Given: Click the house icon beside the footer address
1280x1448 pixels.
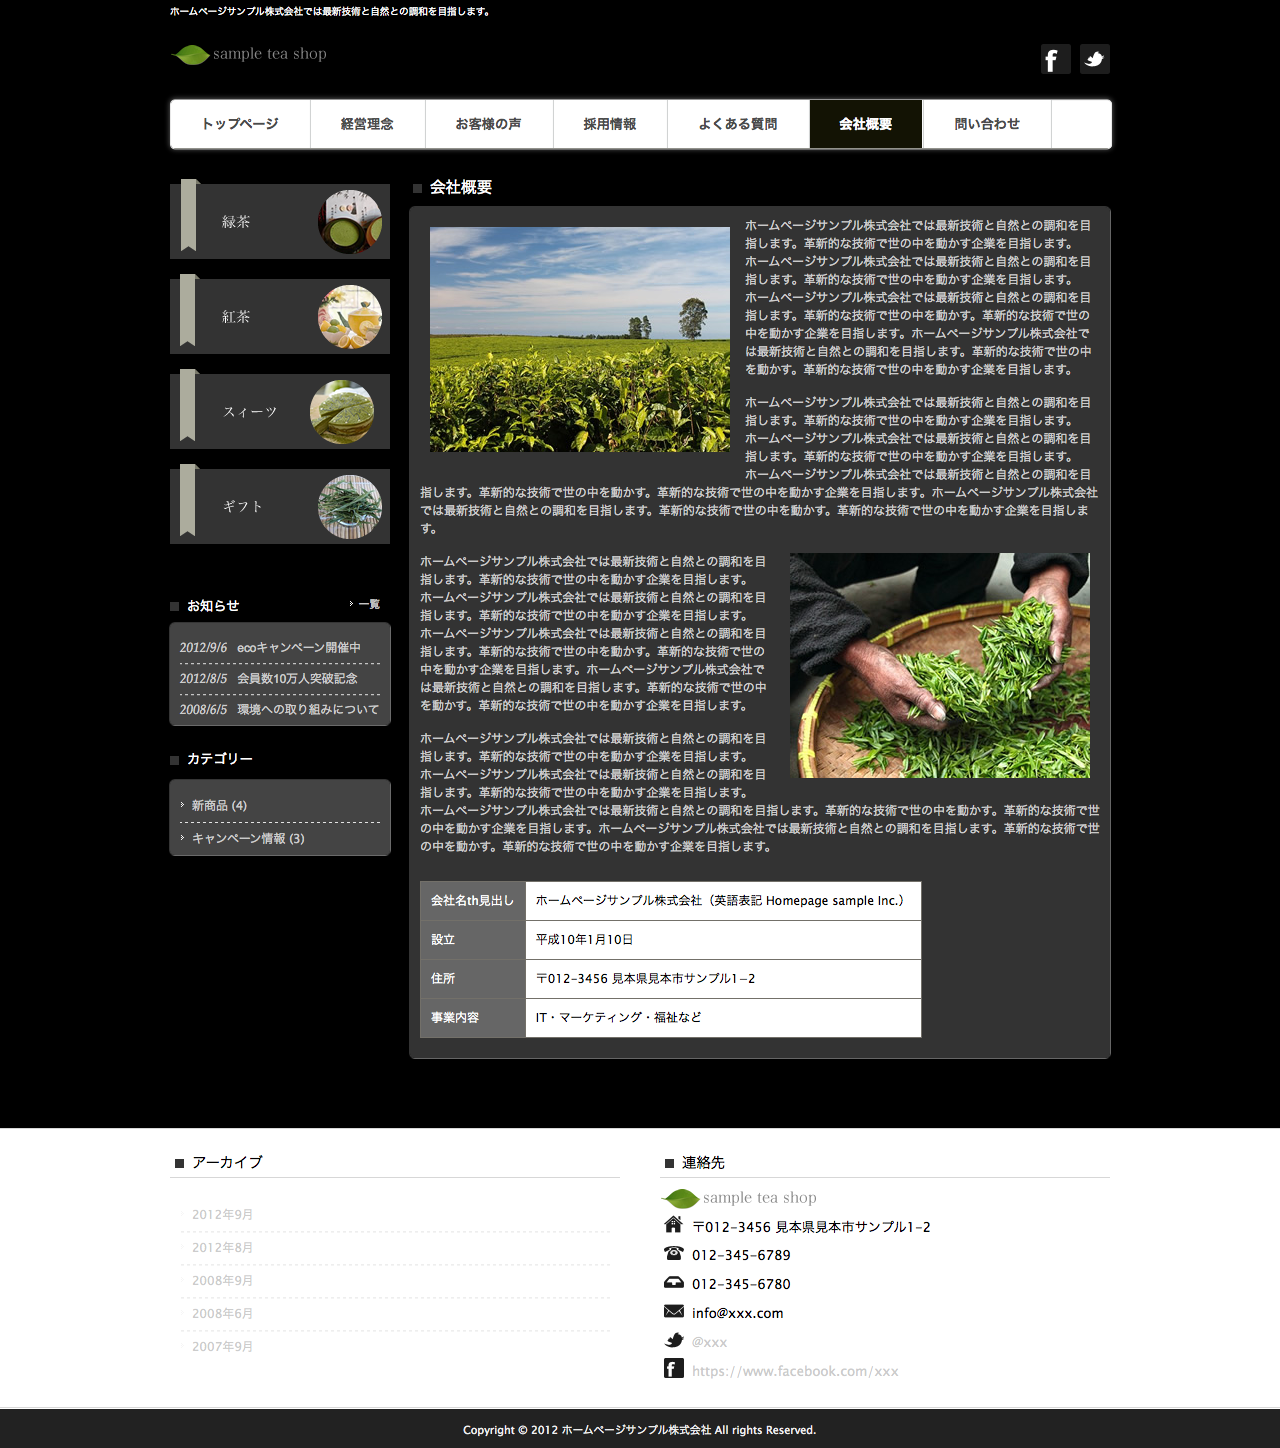Looking at the screenshot, I should point(674,1225).
